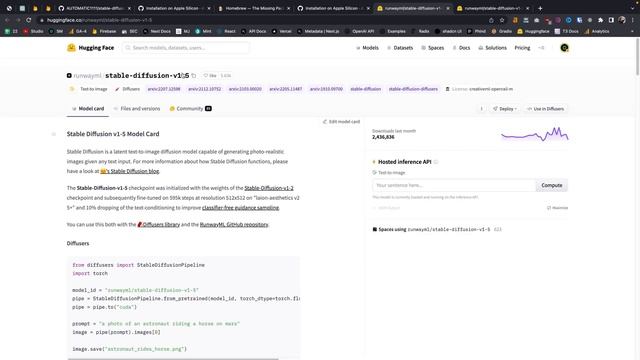Open the Docs menu item

point(461,48)
